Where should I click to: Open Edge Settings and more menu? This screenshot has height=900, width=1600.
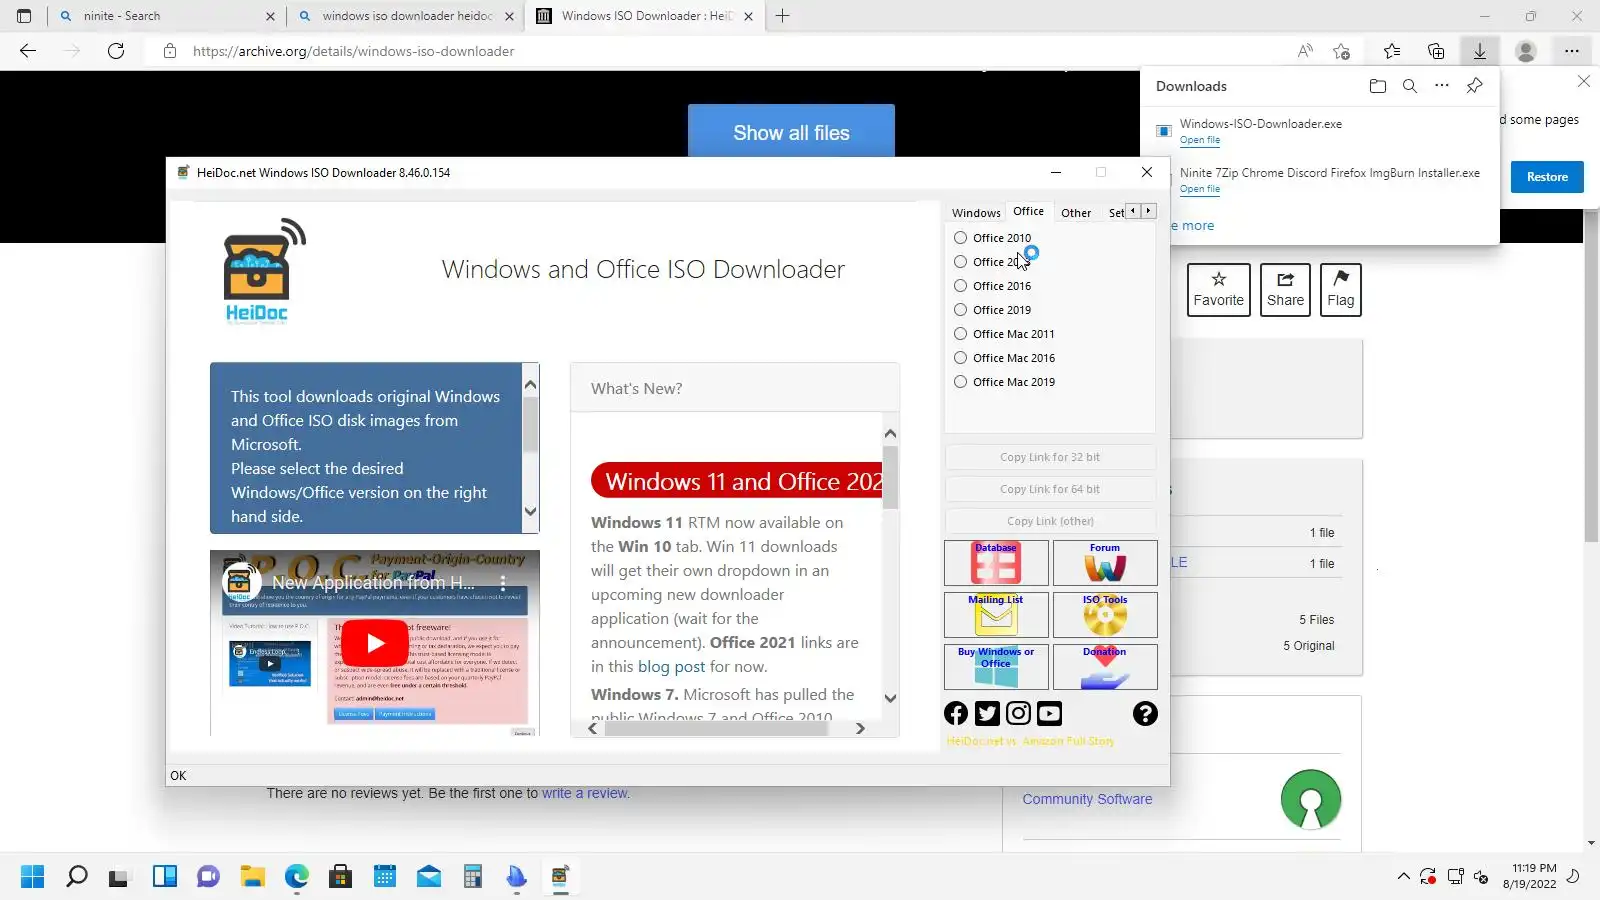(x=1572, y=51)
